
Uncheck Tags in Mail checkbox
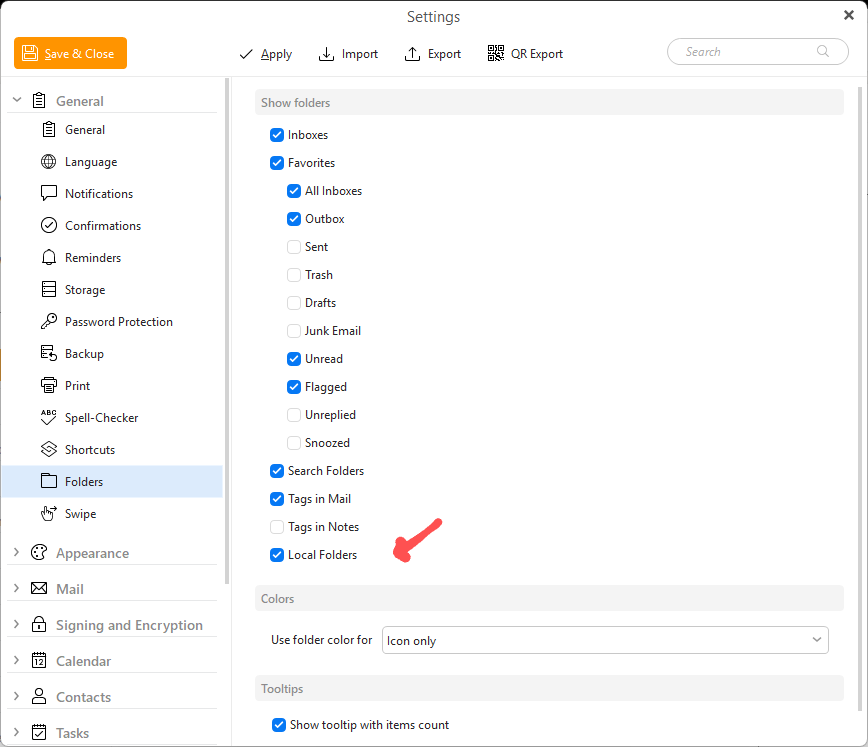pyautogui.click(x=277, y=499)
